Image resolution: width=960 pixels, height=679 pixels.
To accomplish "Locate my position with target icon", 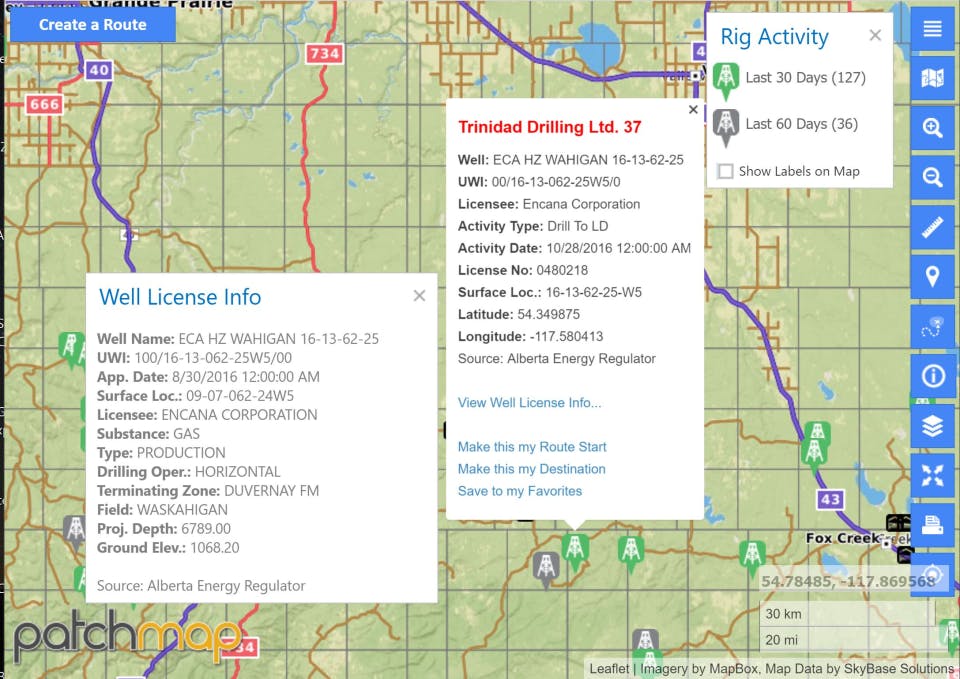I will pyautogui.click(x=932, y=575).
